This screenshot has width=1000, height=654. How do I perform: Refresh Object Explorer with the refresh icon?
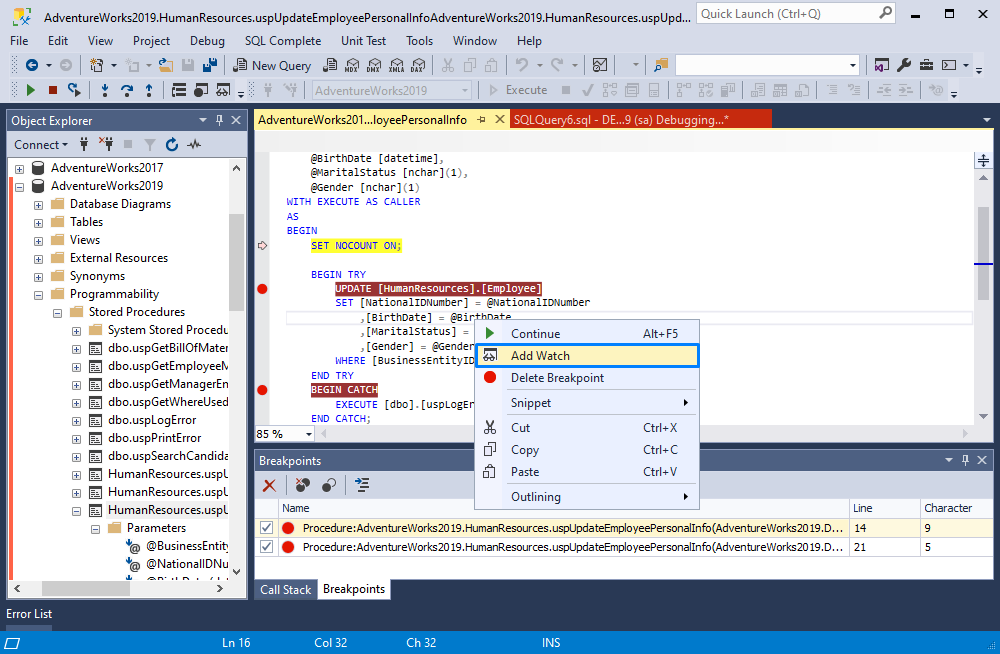coord(172,145)
